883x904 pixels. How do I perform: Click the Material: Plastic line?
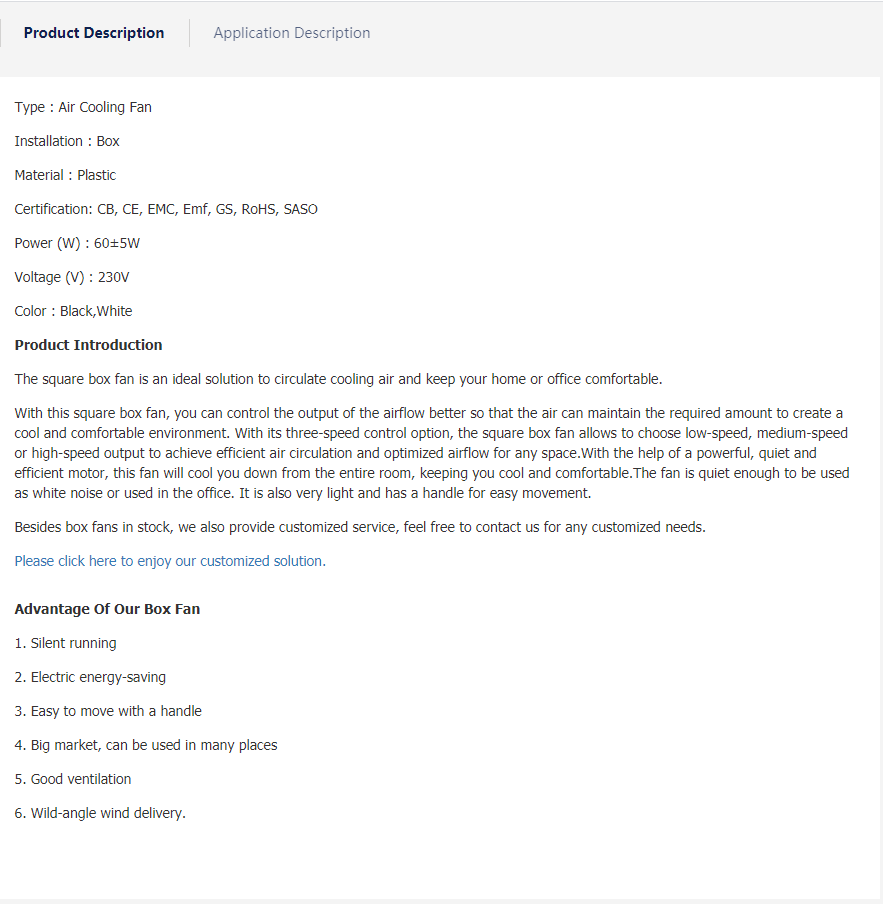[65, 175]
